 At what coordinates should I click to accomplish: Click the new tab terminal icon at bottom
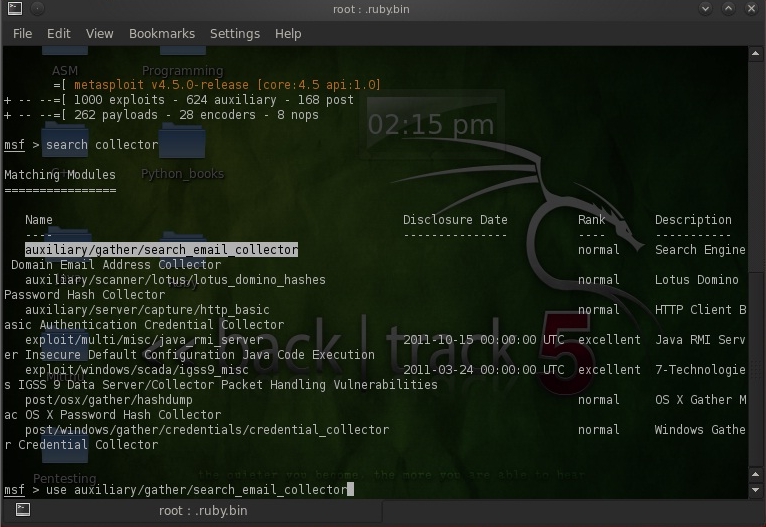coord(22,510)
